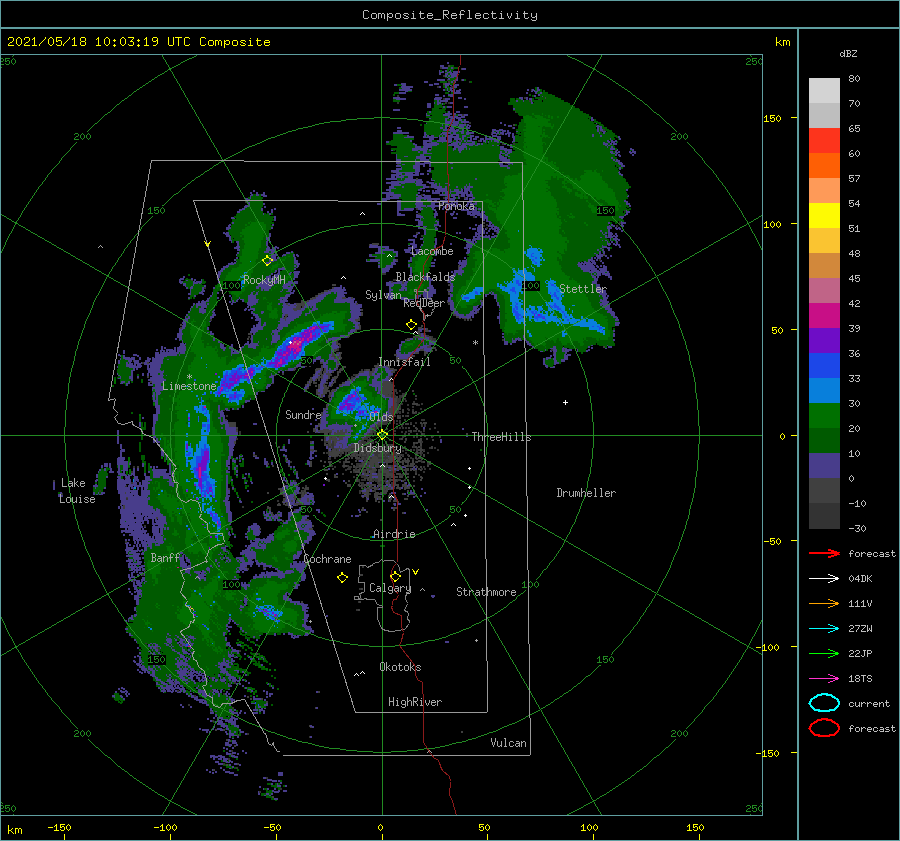
Task: Click the yellow diamond marker near RockyMH
Action: pyautogui.click(x=267, y=261)
